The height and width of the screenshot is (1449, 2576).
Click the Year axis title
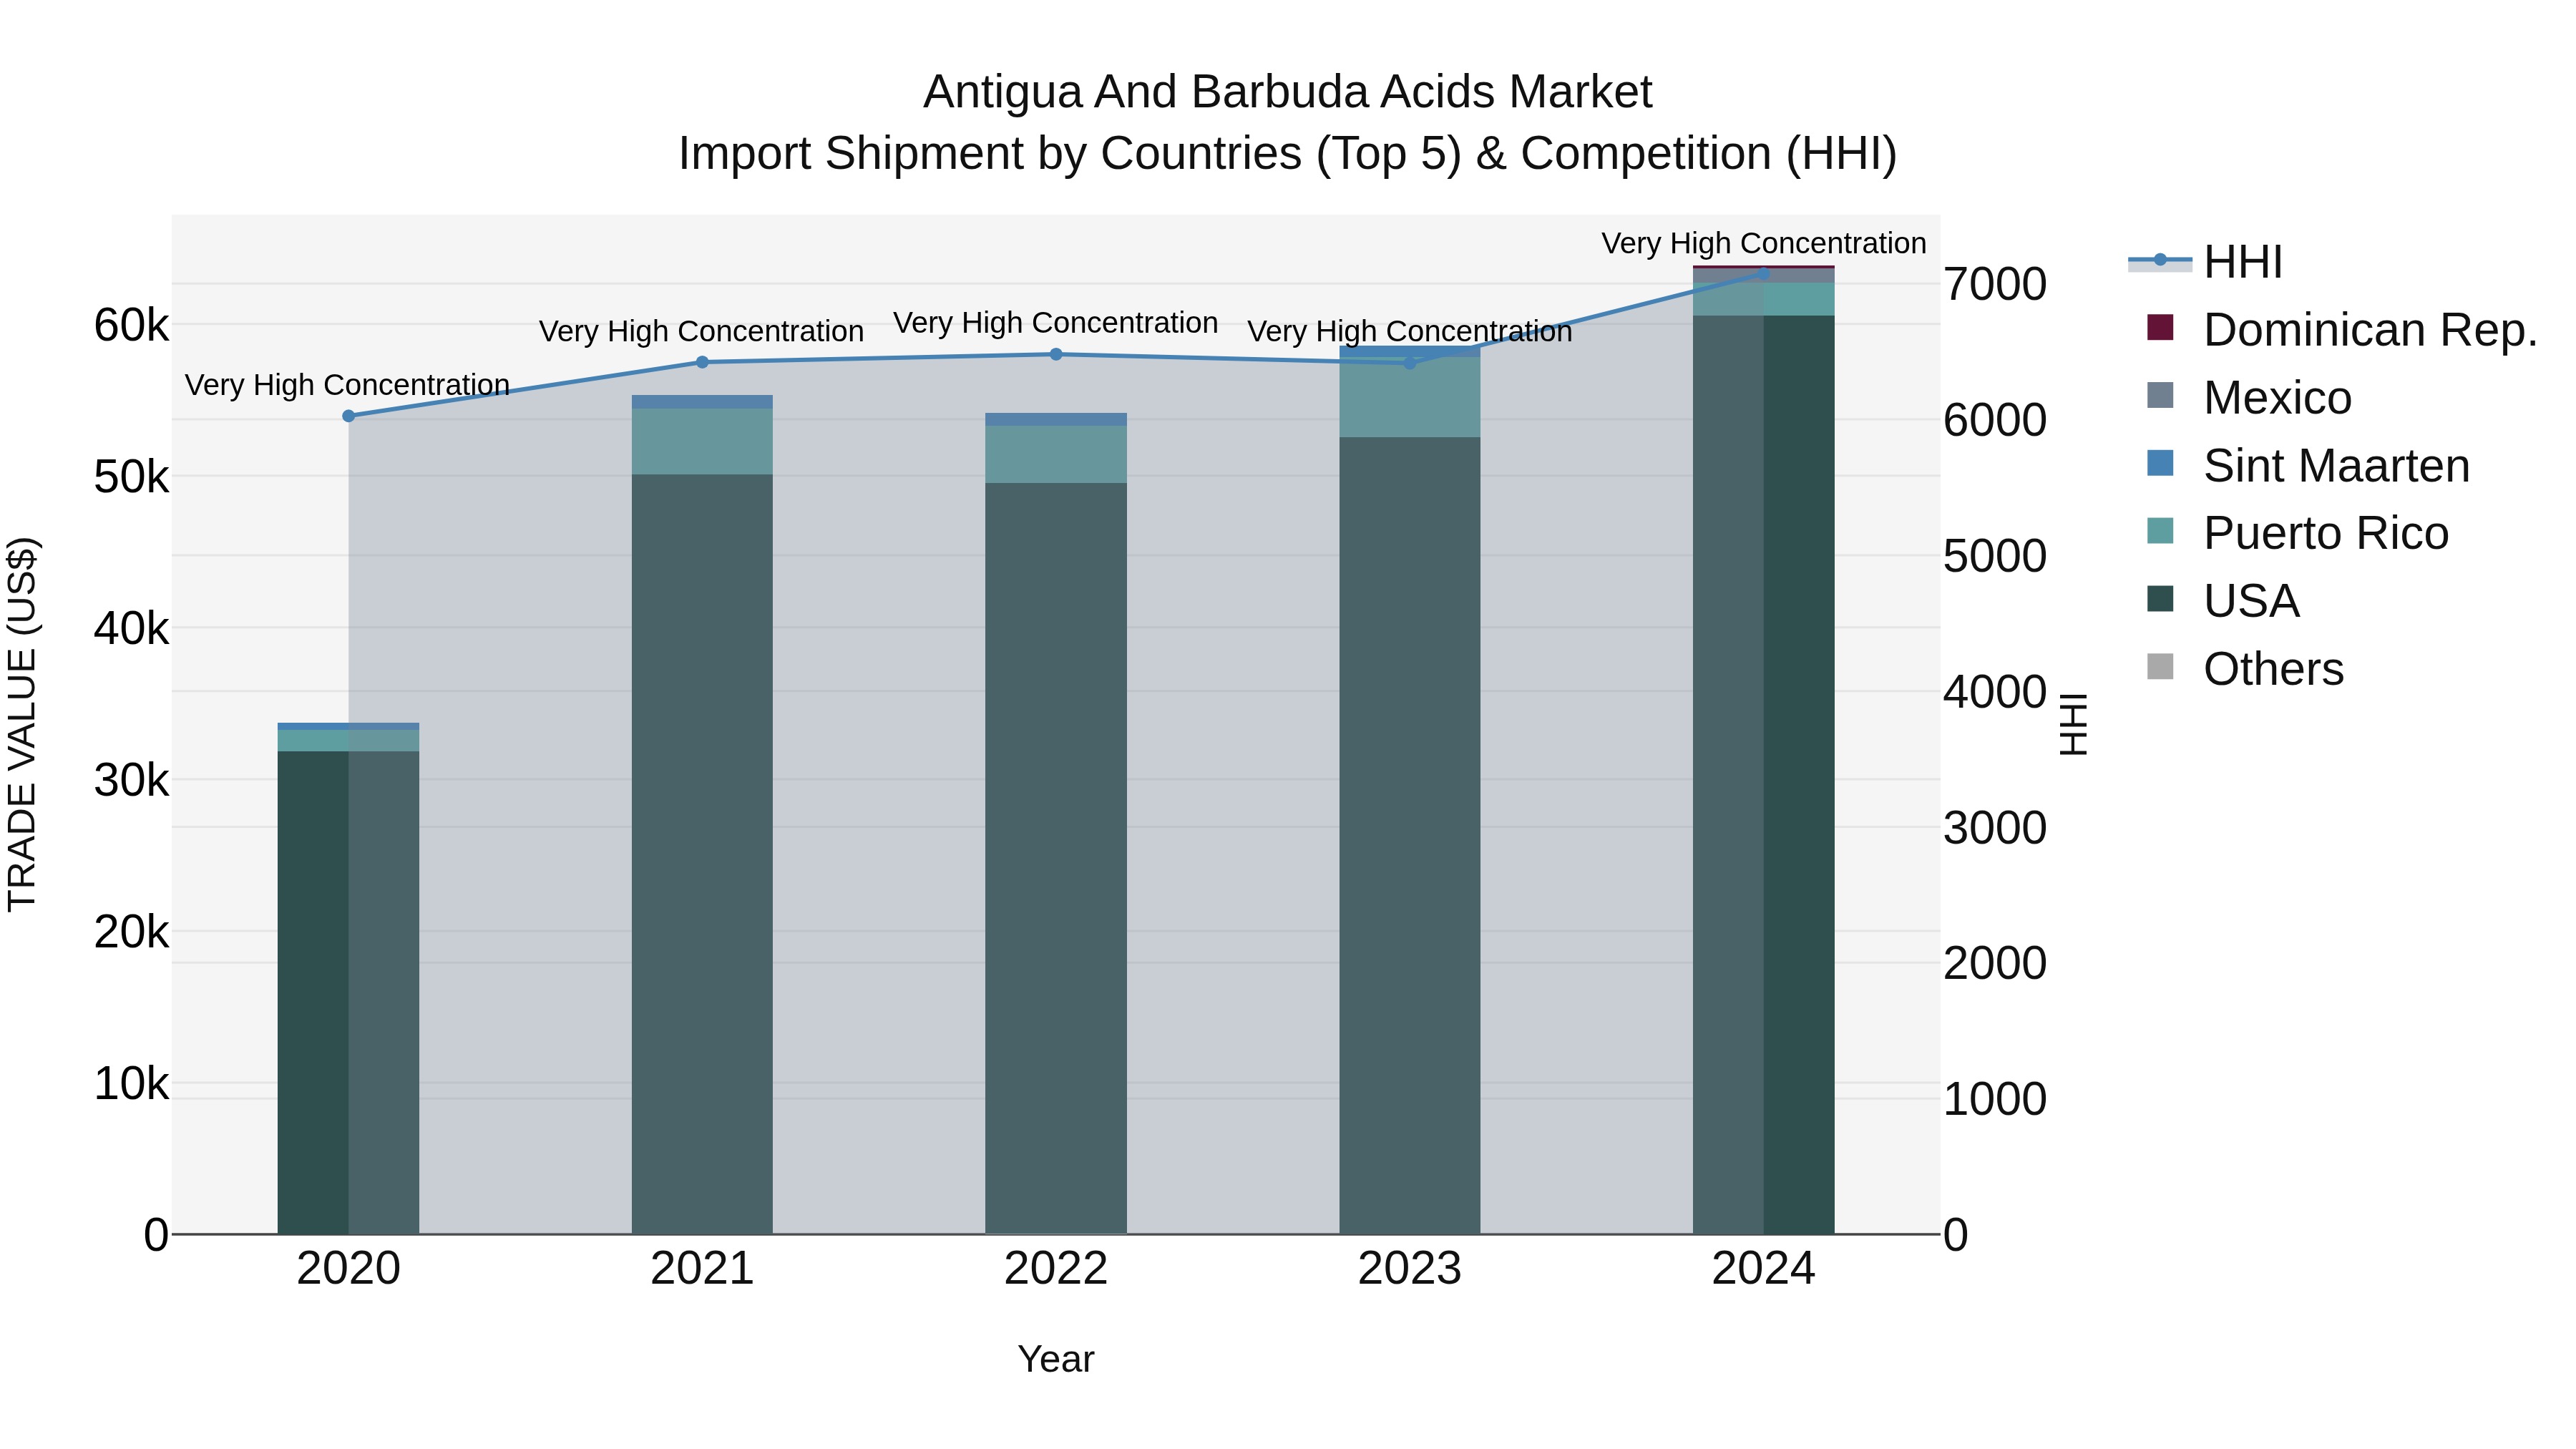tap(1056, 1360)
